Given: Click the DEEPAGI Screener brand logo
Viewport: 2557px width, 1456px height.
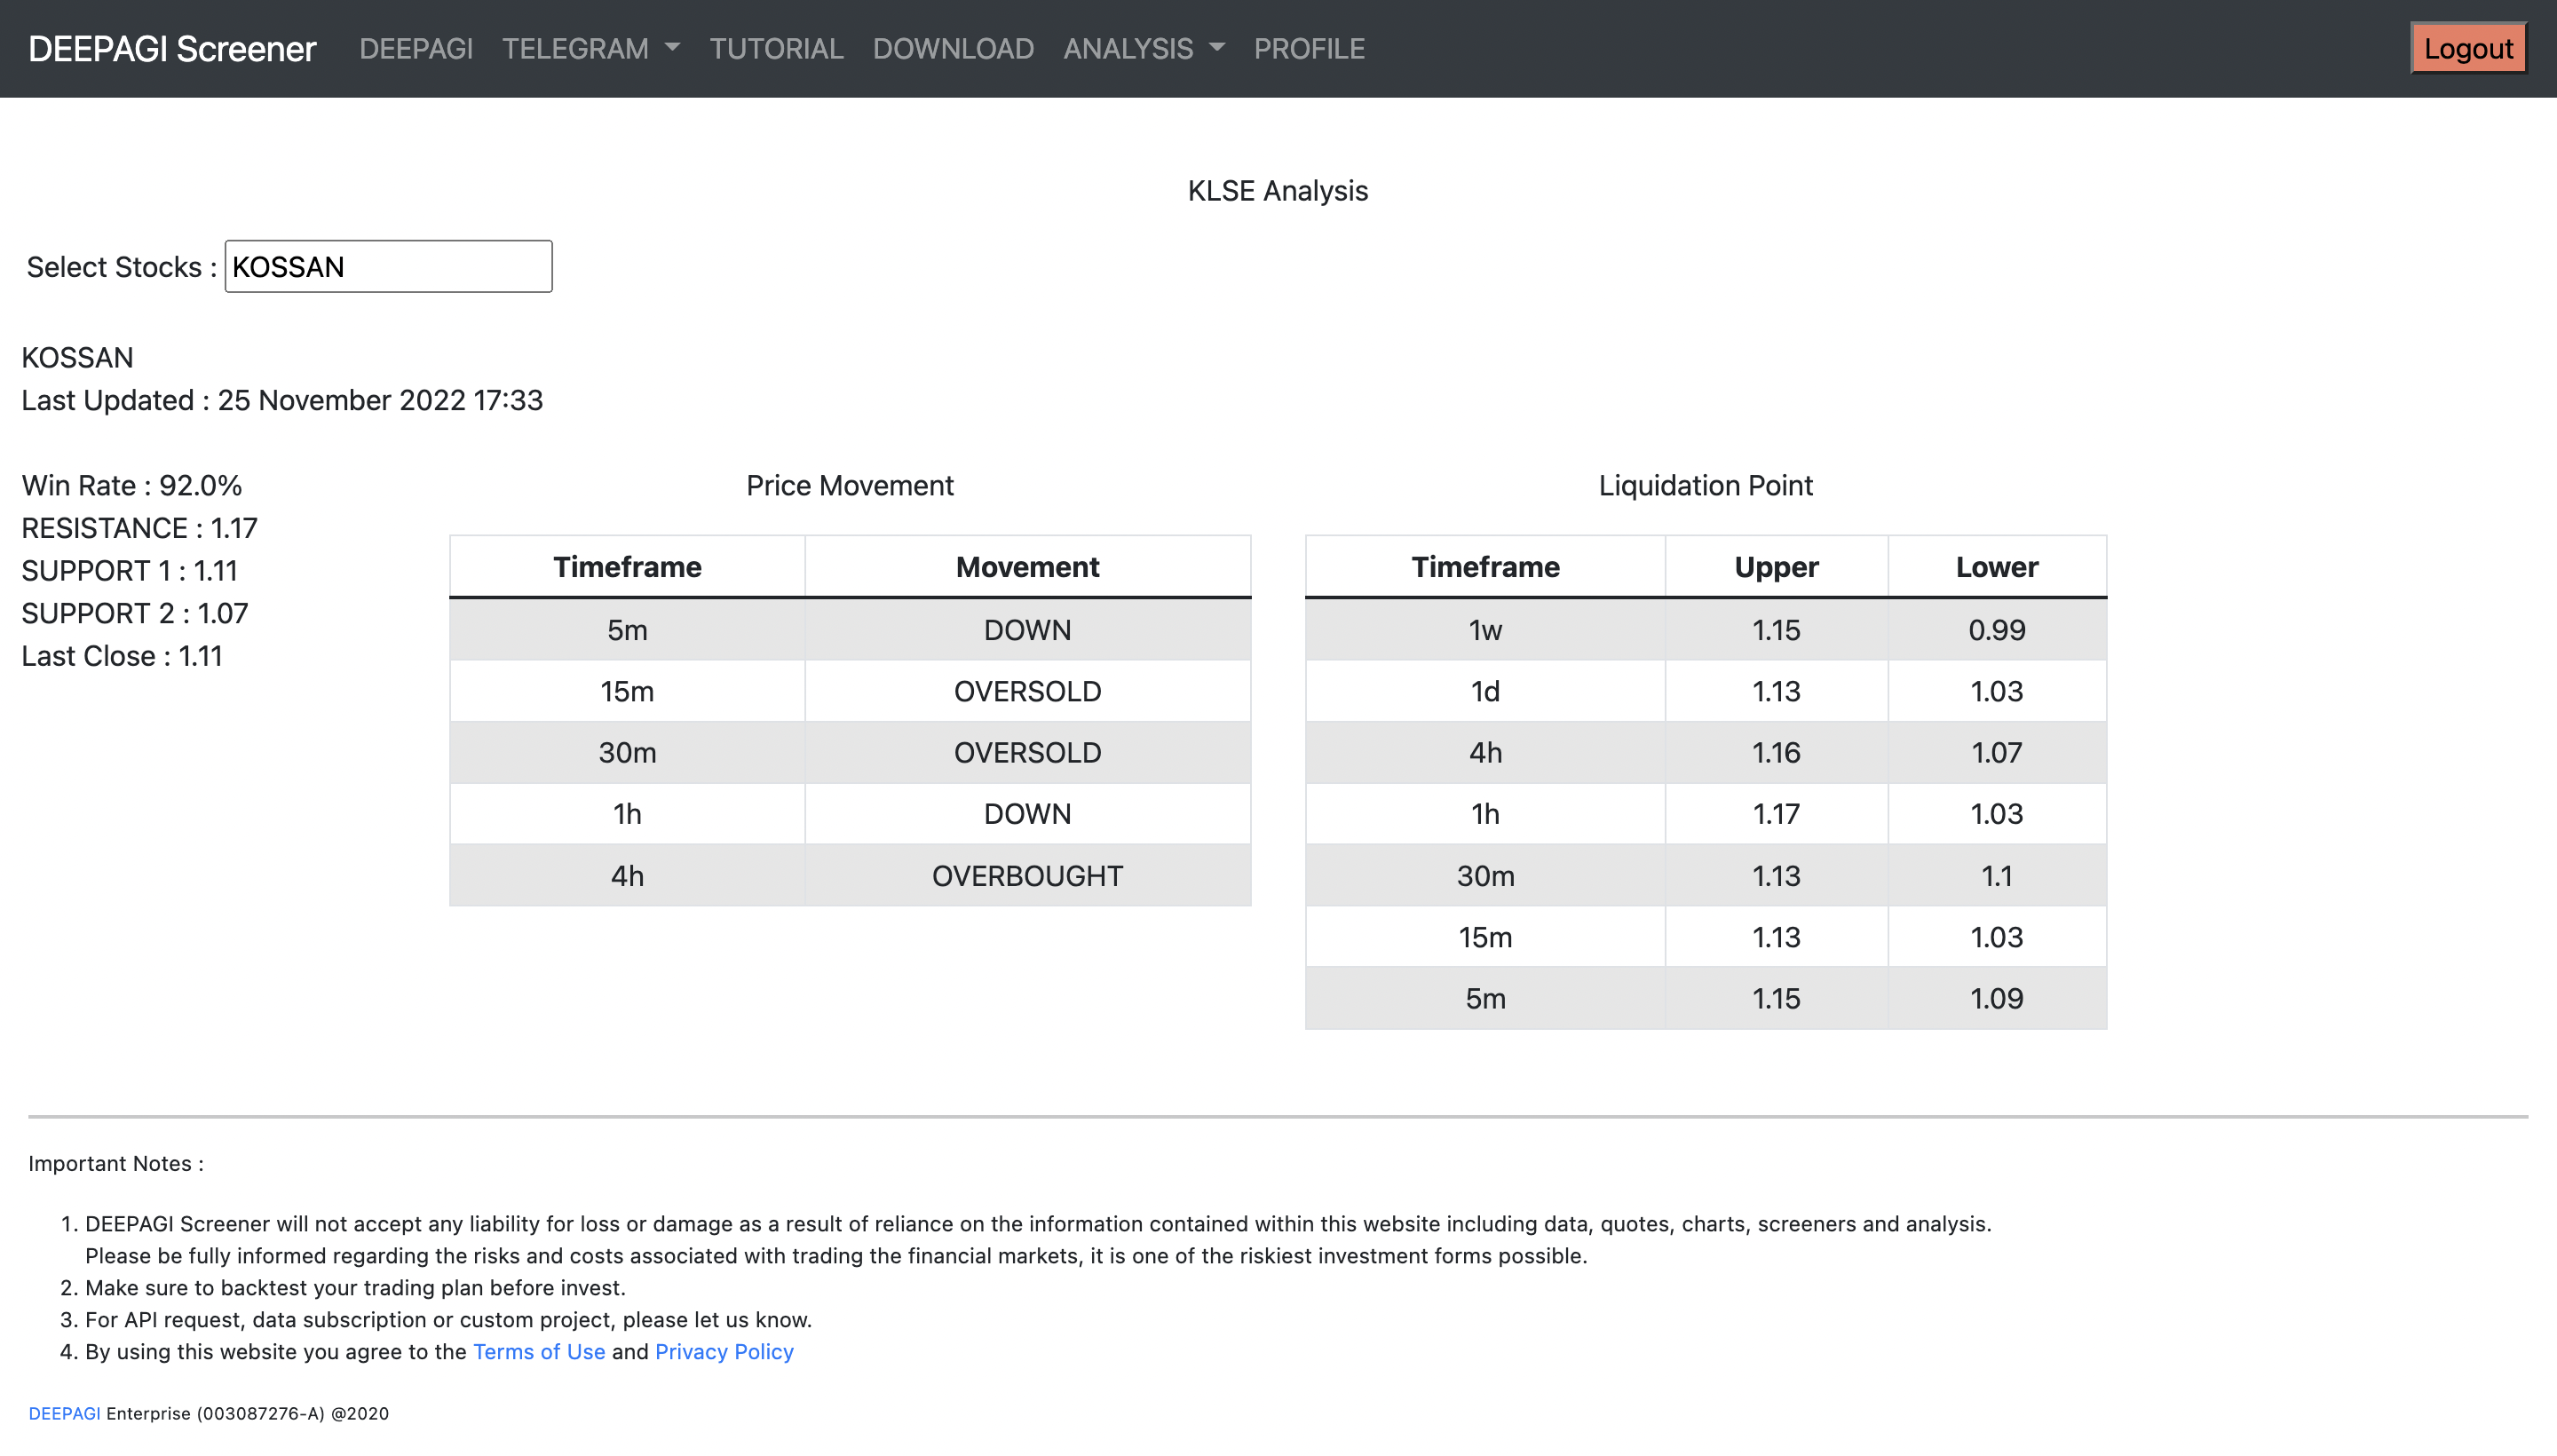Looking at the screenshot, I should 172,48.
